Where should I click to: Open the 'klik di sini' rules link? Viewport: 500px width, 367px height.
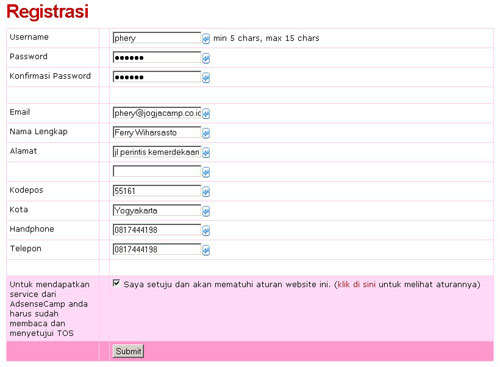tap(356, 284)
